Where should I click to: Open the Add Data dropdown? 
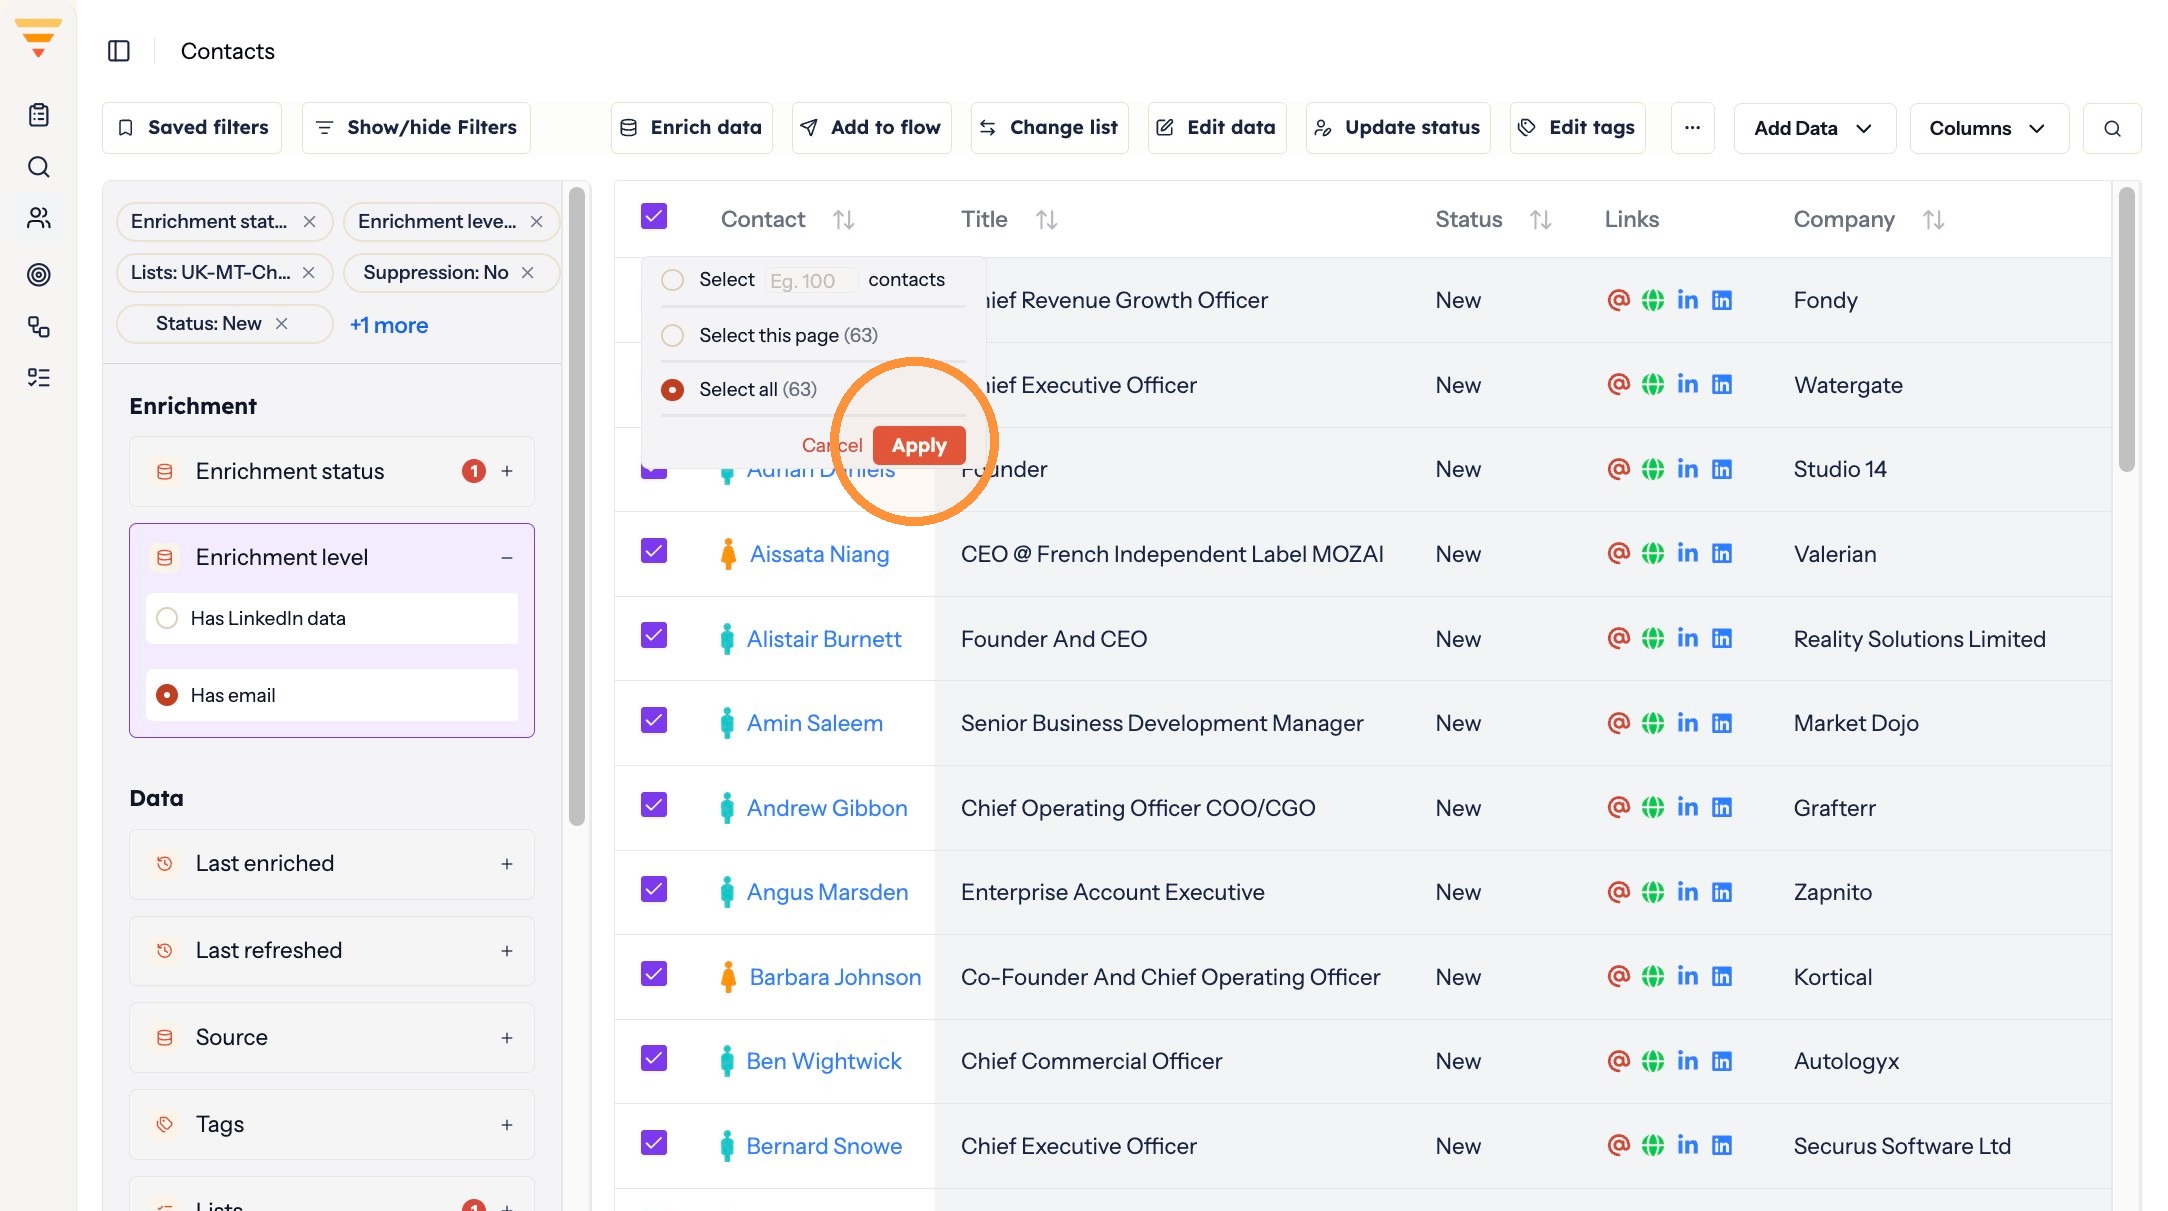pos(1814,128)
